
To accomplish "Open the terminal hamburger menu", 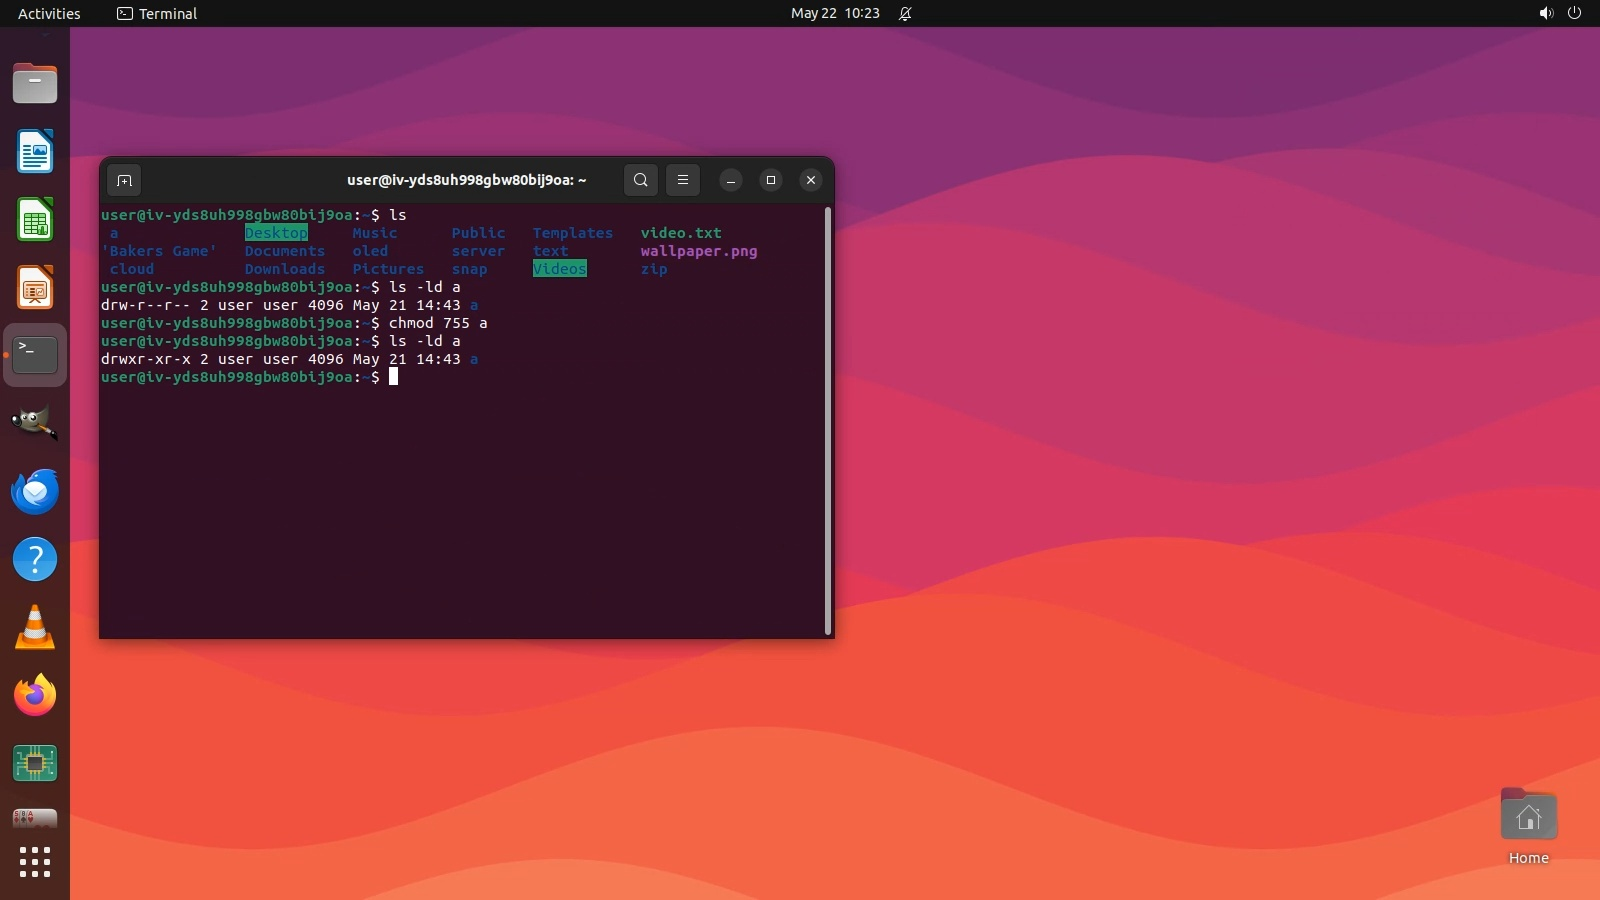I will (683, 180).
